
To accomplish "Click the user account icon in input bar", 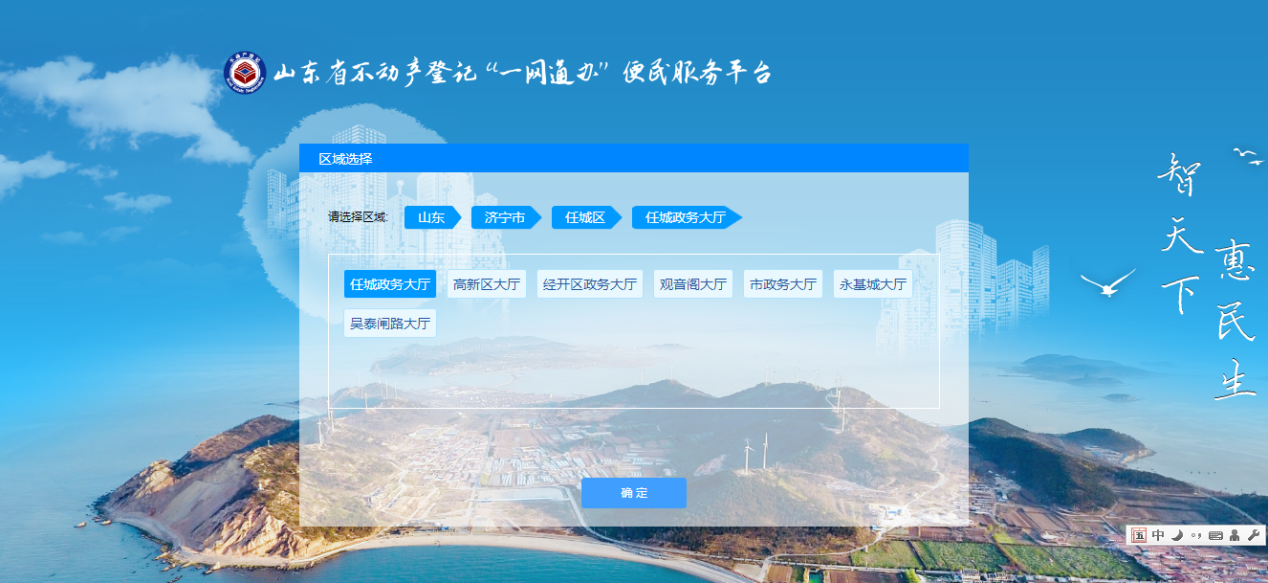I will [x=1234, y=535].
